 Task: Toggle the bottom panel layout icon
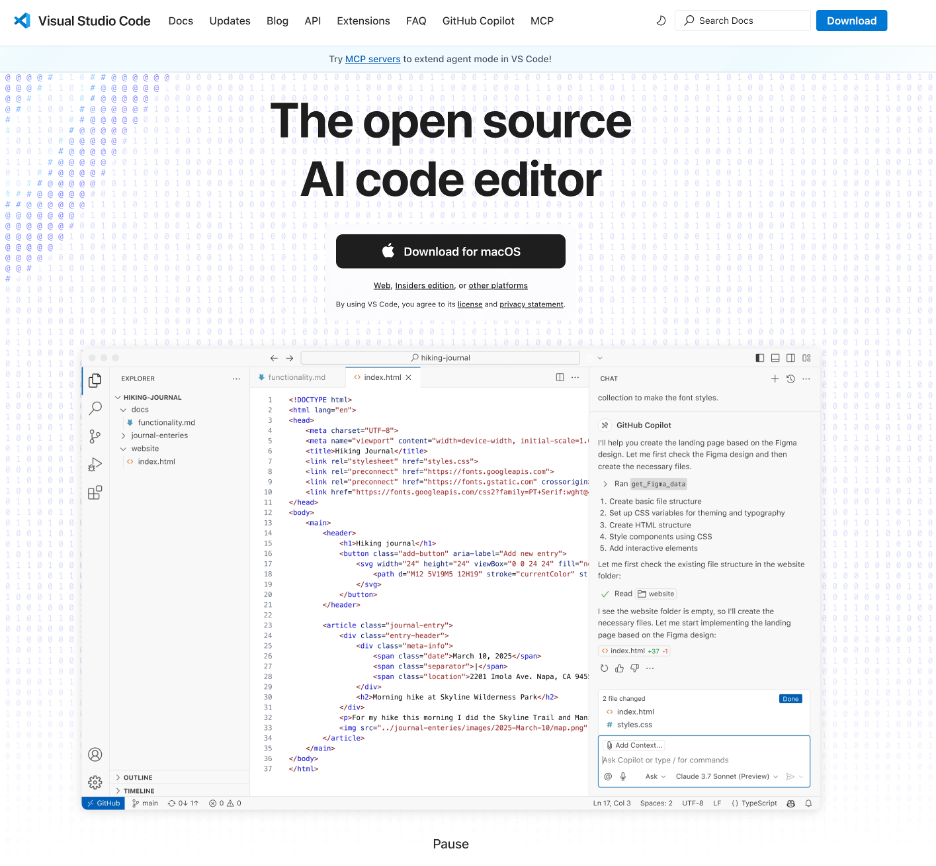click(775, 358)
